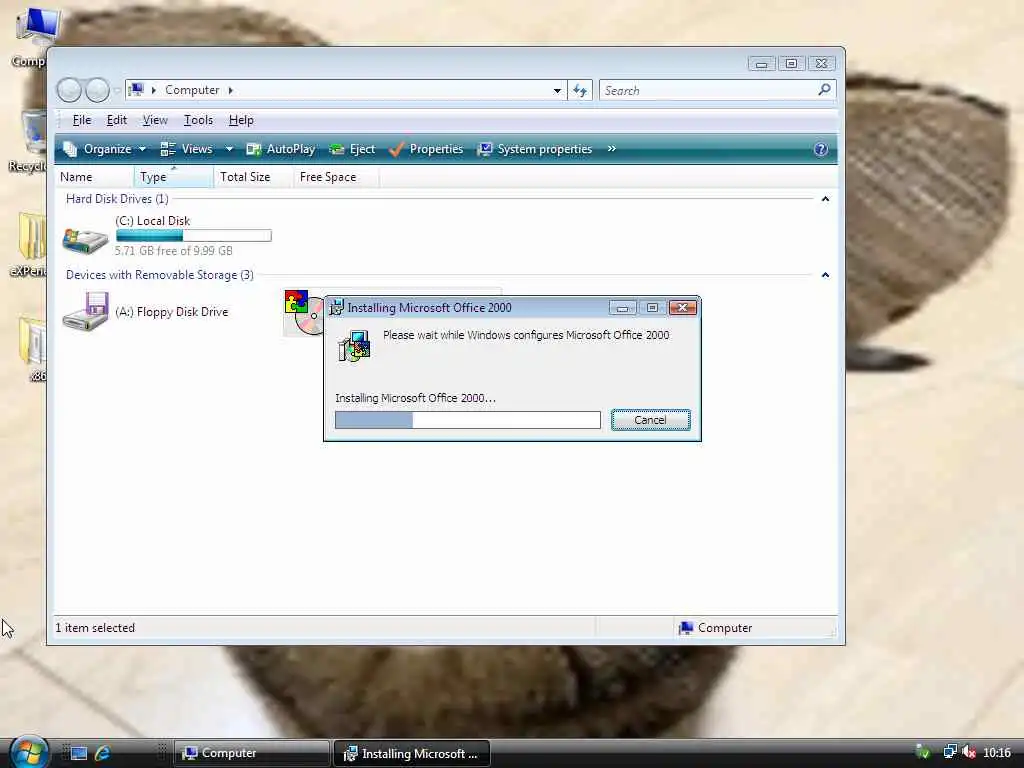Screen dimensions: 1024x768
Task: Click the Back navigation button
Action: (x=69, y=90)
